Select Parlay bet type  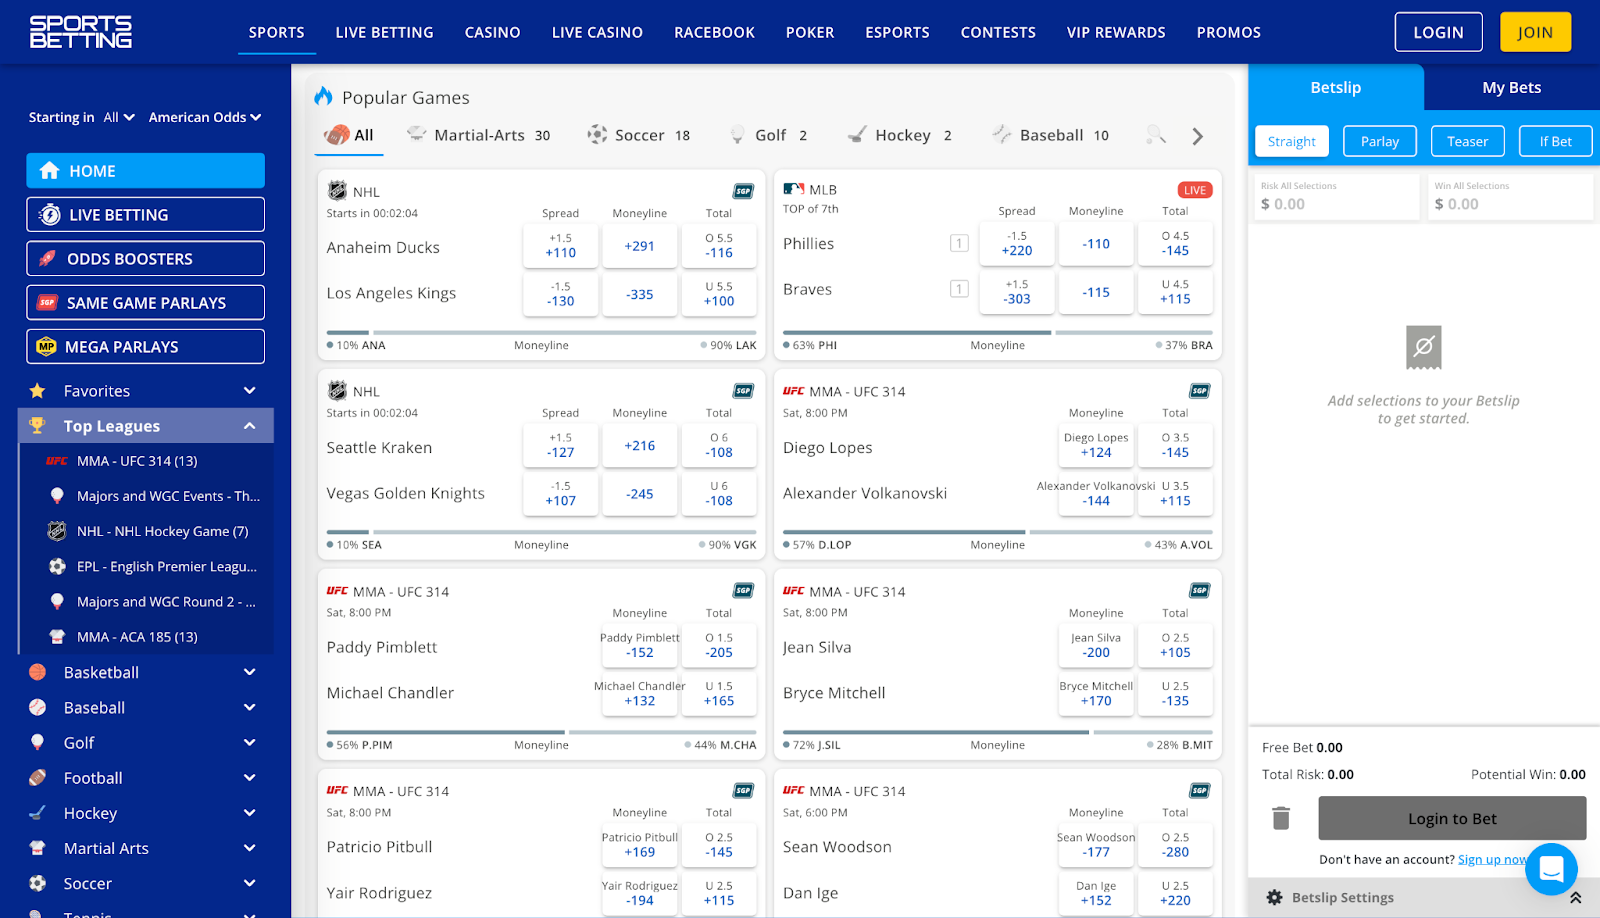point(1379,141)
